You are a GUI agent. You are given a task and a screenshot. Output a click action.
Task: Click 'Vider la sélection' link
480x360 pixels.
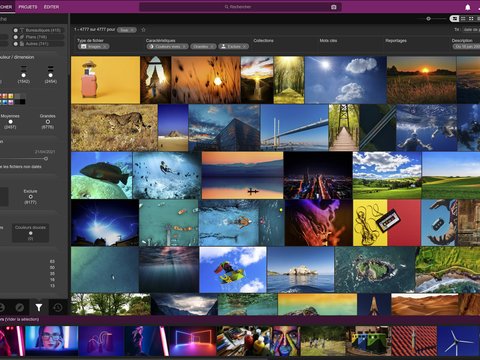click(22, 319)
